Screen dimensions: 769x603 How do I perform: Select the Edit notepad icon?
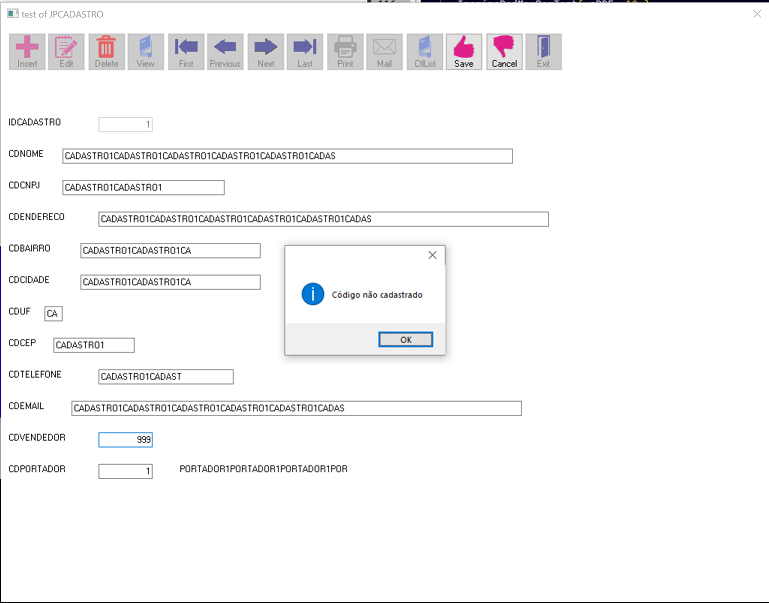pos(66,51)
